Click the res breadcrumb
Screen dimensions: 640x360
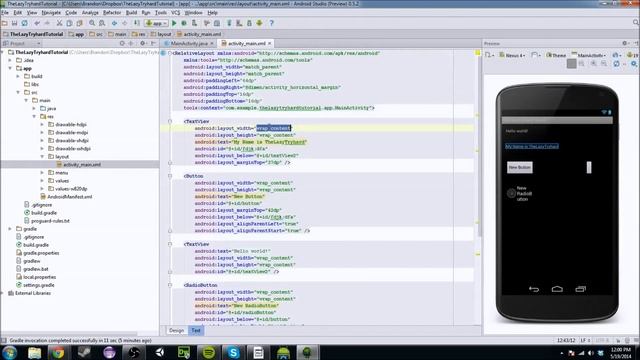(x=139, y=34)
